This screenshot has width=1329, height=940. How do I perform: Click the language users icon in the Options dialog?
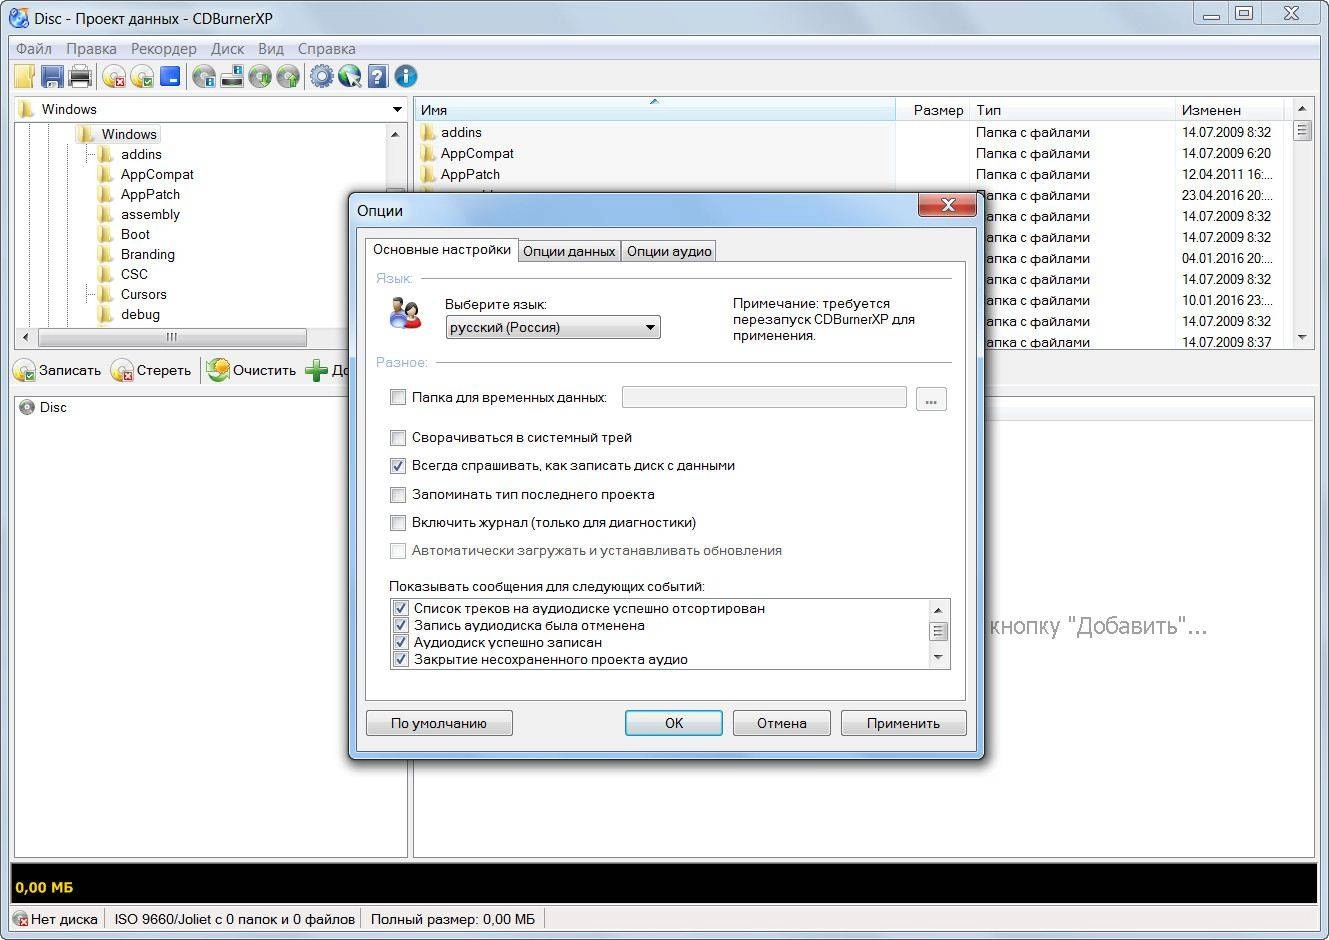pyautogui.click(x=405, y=314)
